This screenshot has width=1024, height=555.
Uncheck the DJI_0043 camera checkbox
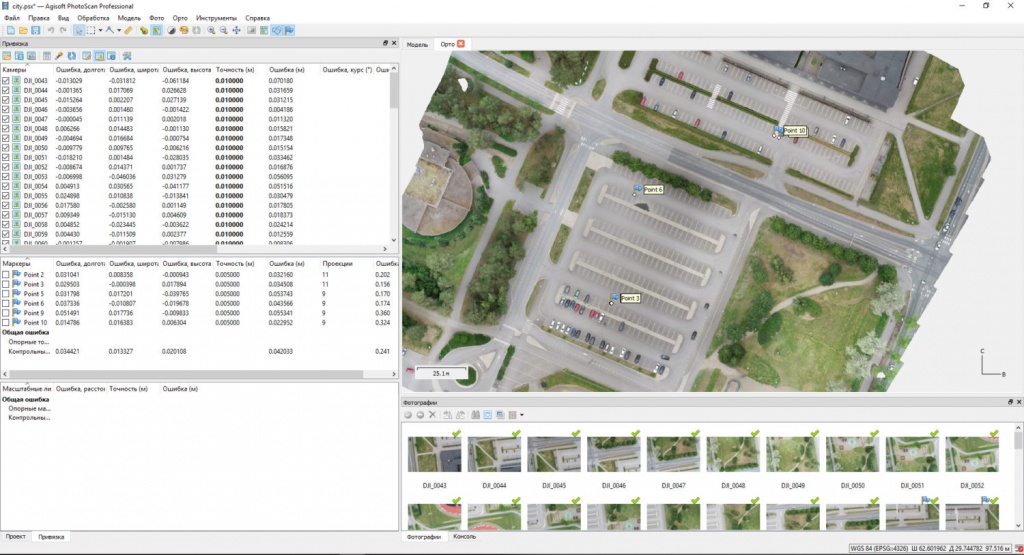click(x=7, y=80)
